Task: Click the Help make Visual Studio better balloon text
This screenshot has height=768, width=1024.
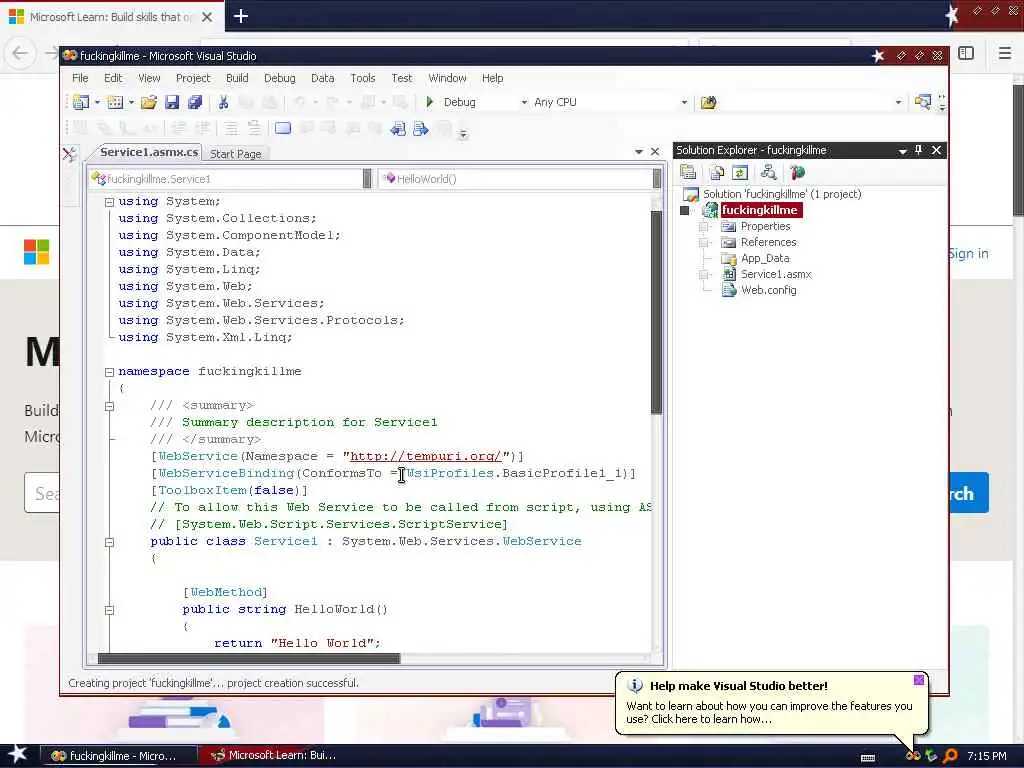Action: (739, 686)
